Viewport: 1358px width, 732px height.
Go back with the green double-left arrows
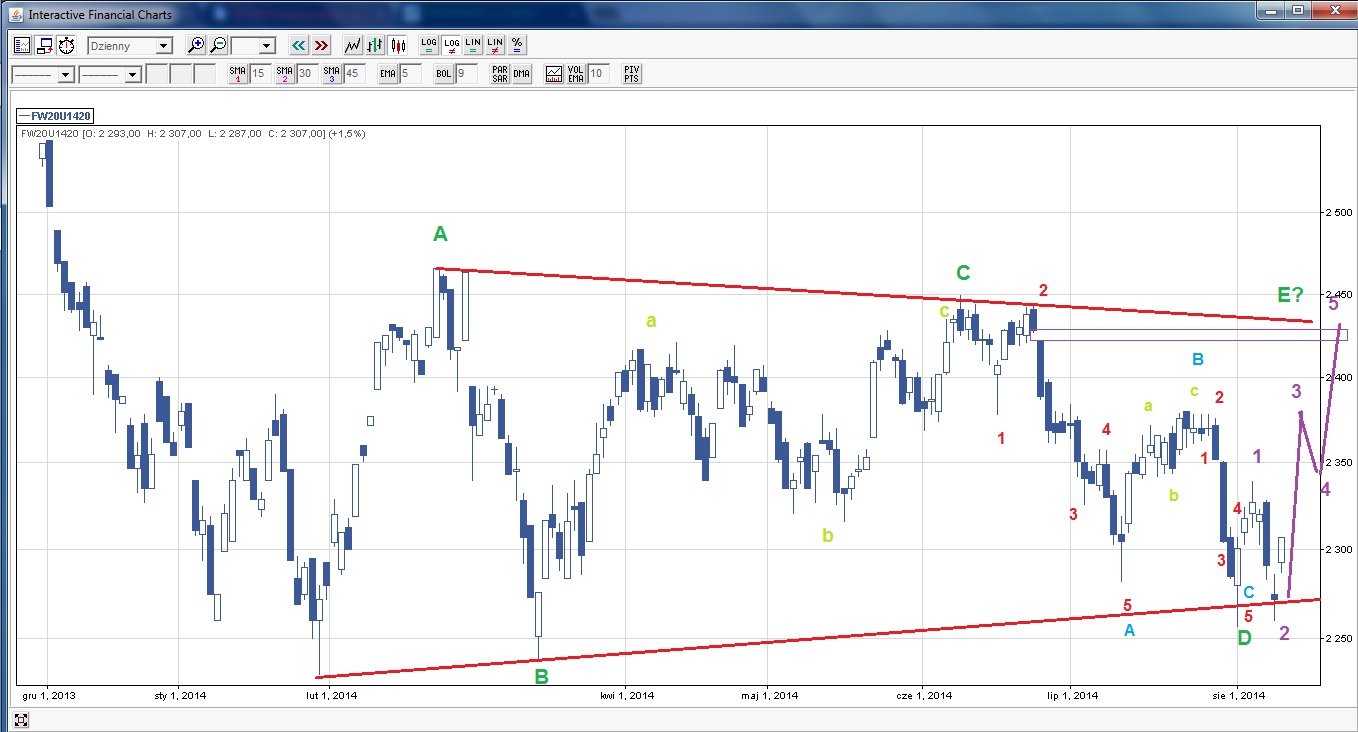[x=298, y=45]
